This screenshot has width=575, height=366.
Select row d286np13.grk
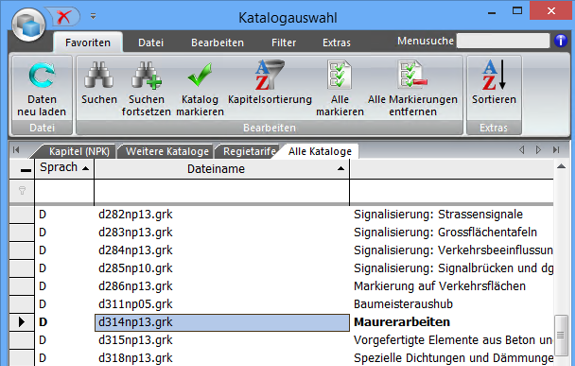point(135,286)
